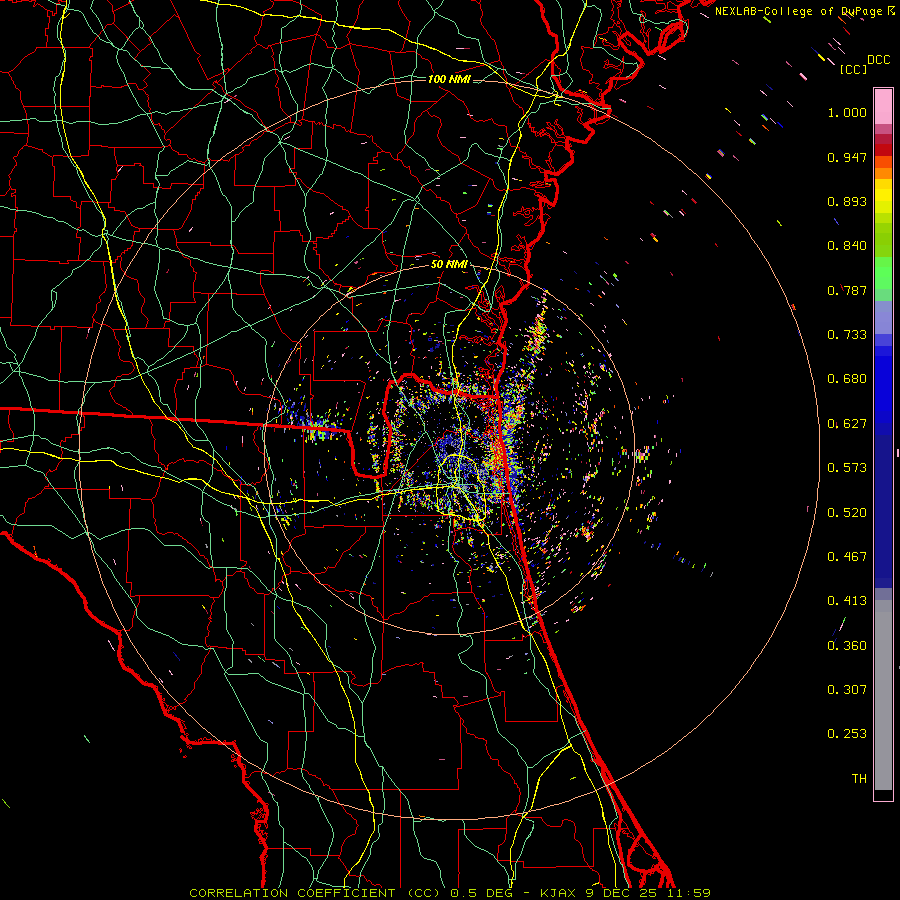Click the DCC label above the color bar

tap(878, 60)
